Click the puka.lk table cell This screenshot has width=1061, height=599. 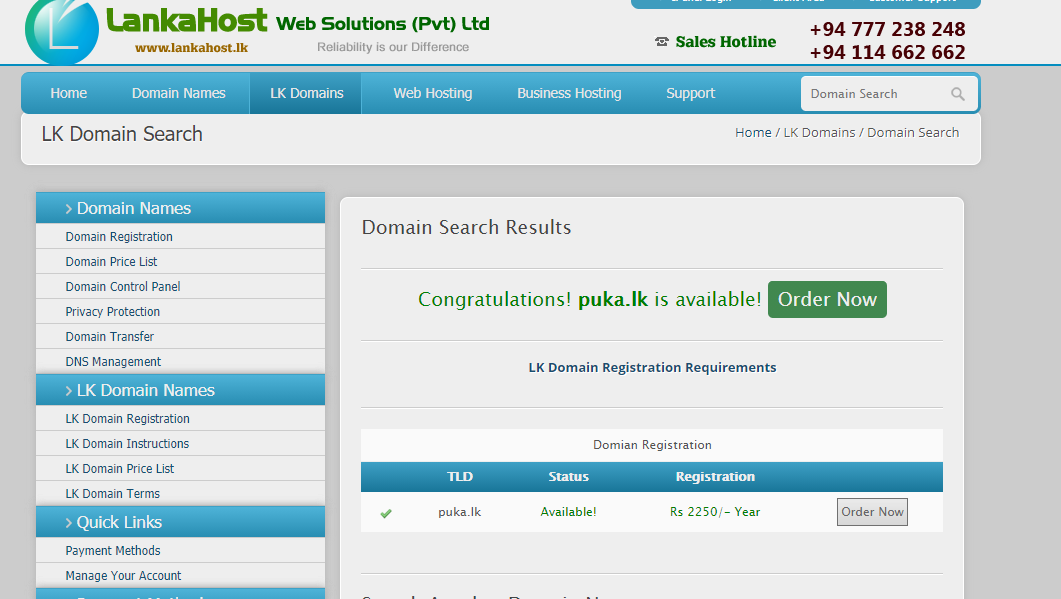[x=459, y=512]
